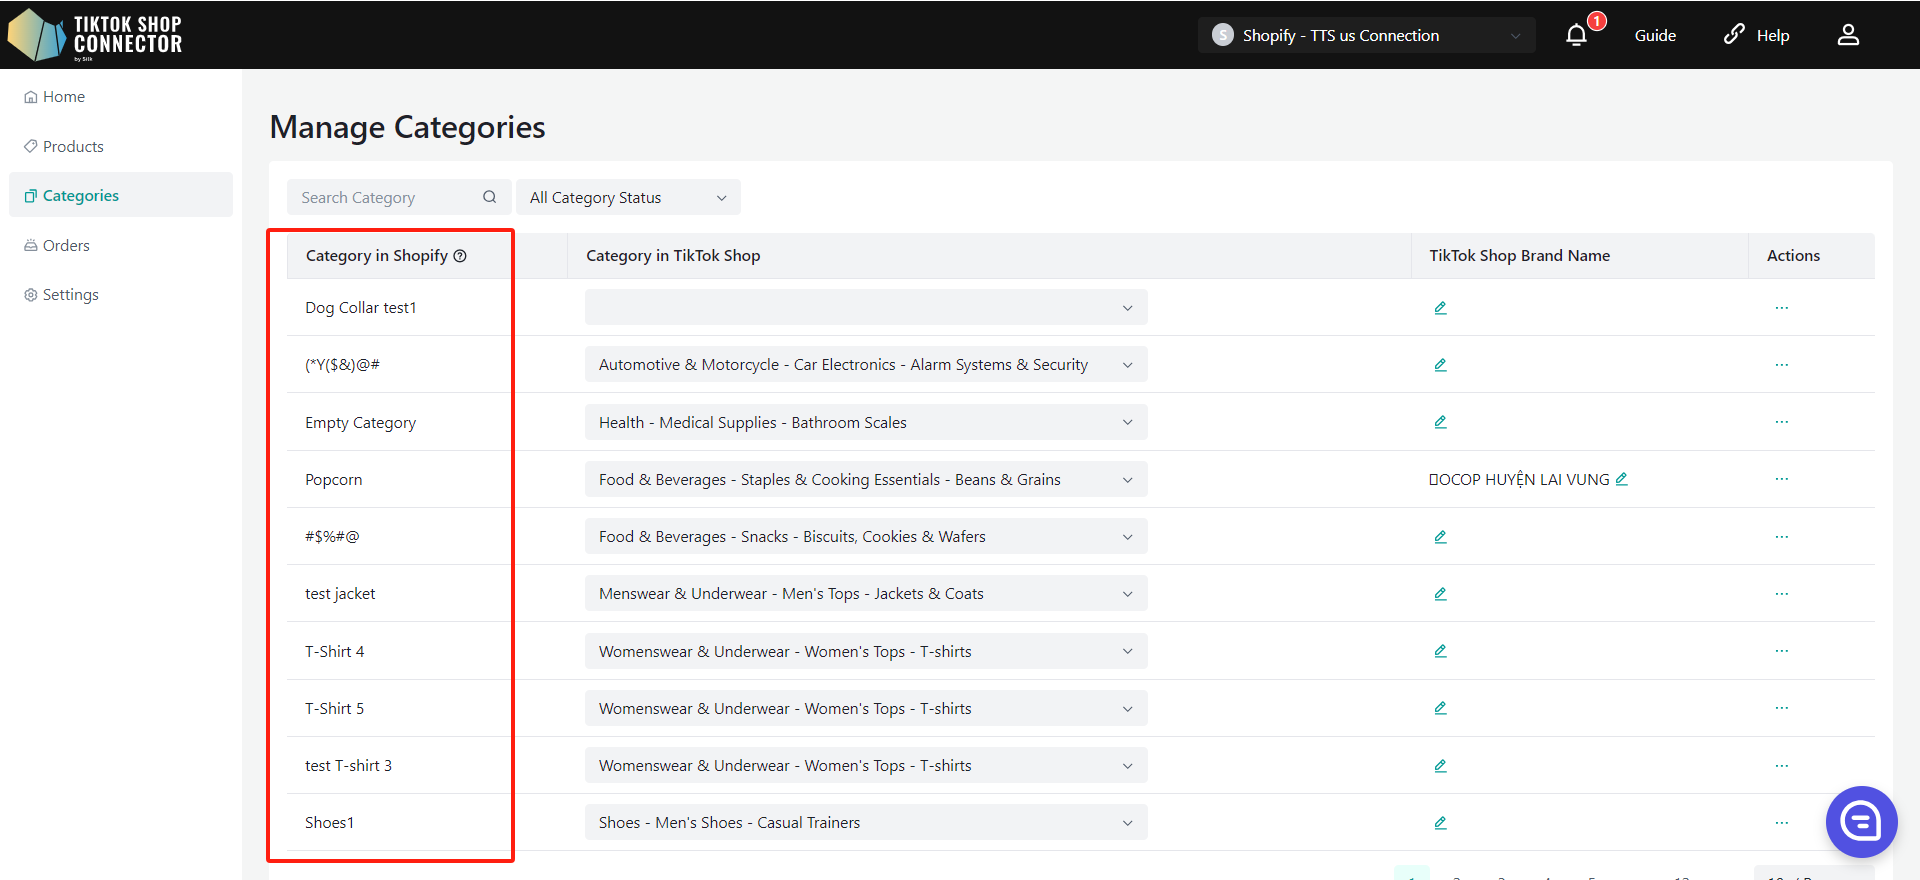Click the help info icon beside Category in Shopify
Screen dimensions: 1920x880
[x=460, y=256]
